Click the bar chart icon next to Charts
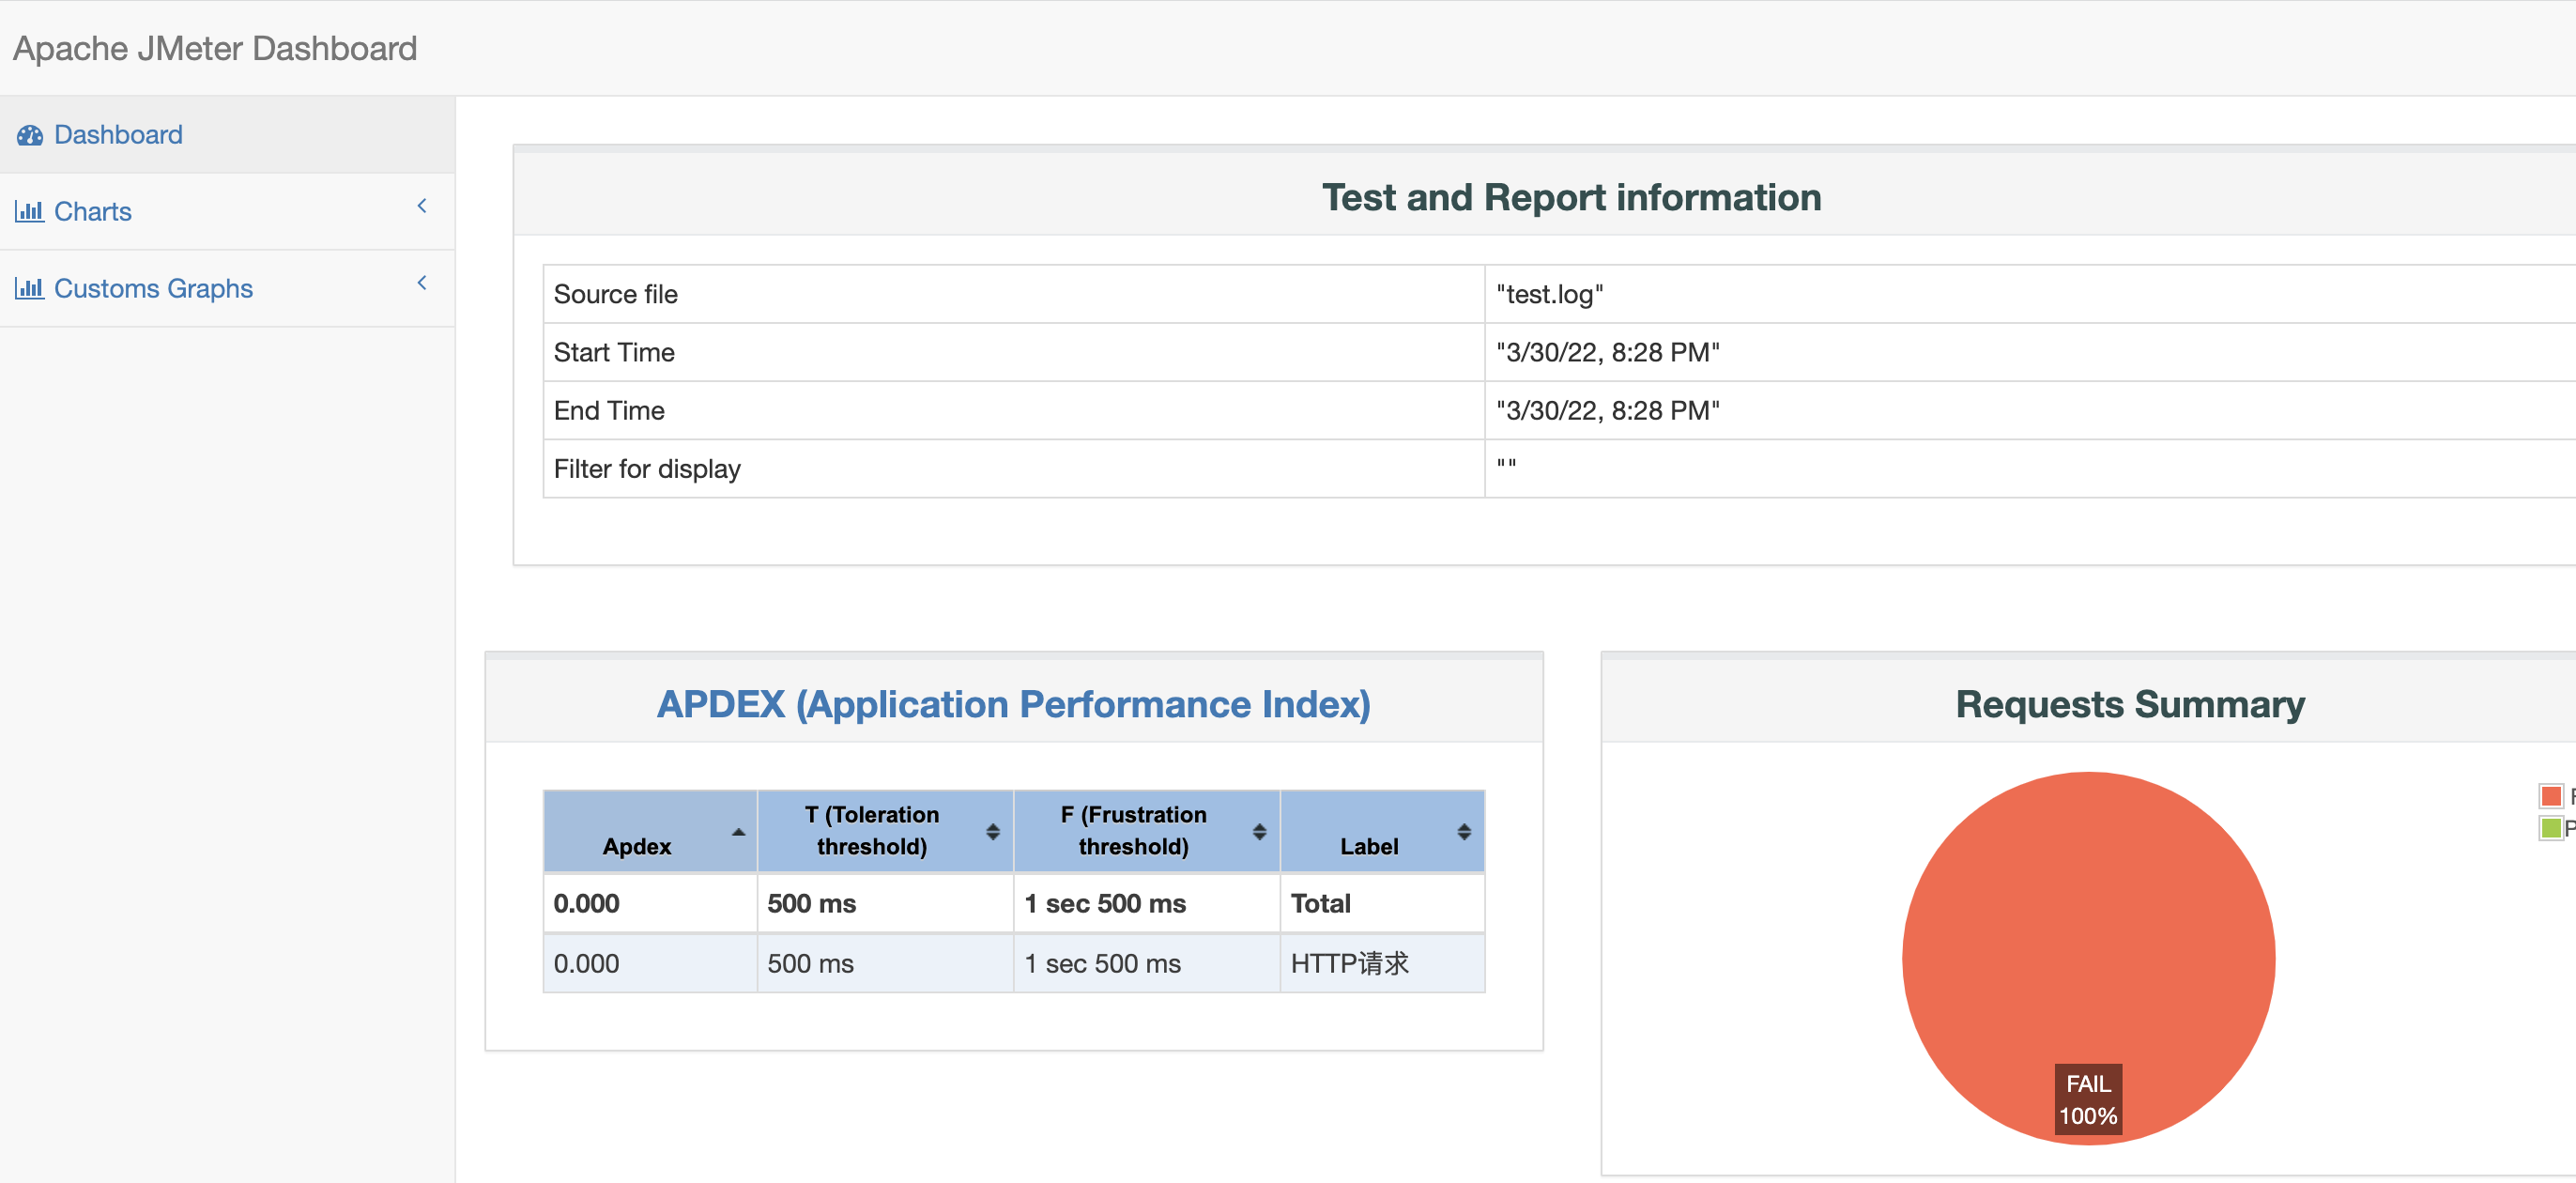The image size is (2576, 1183). click(29, 211)
